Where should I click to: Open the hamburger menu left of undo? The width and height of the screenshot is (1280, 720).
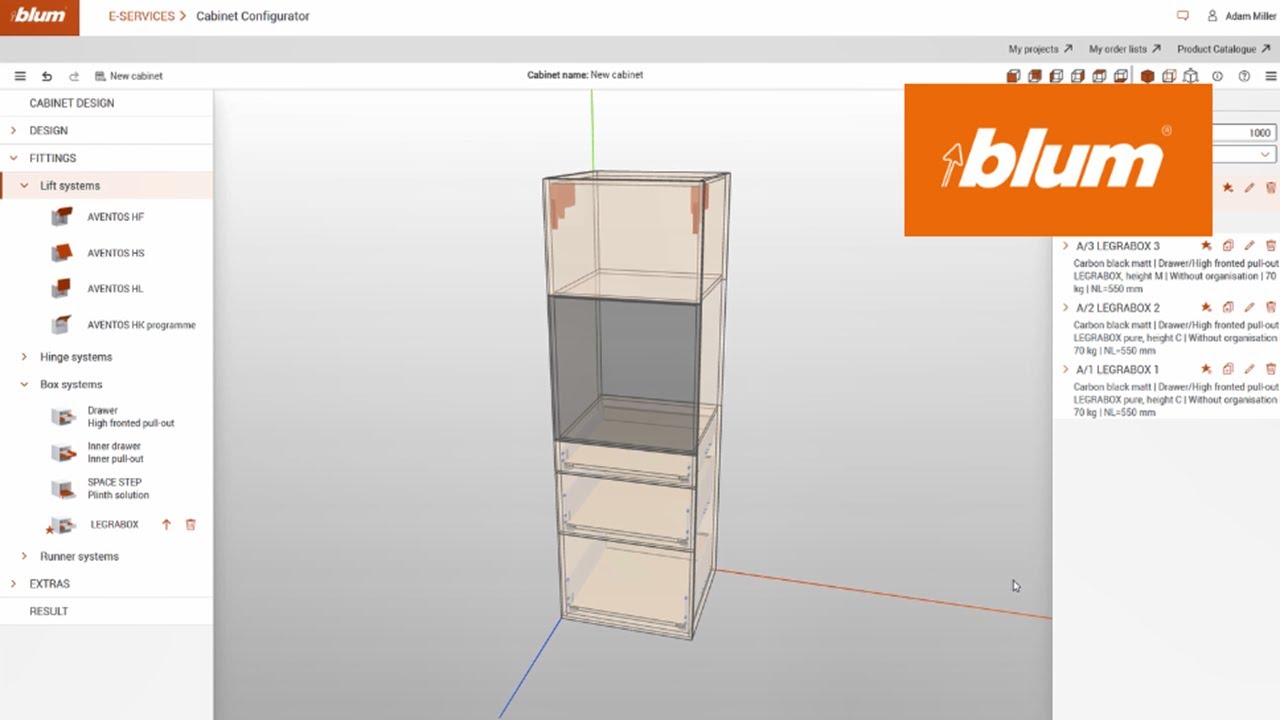(x=20, y=76)
